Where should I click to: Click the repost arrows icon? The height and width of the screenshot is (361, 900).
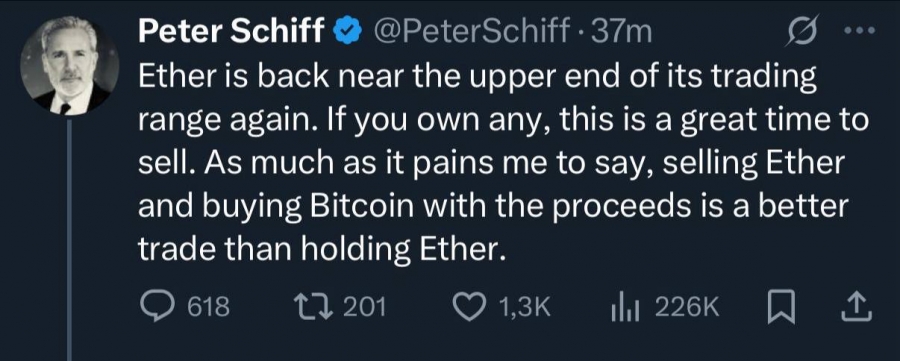(x=313, y=308)
